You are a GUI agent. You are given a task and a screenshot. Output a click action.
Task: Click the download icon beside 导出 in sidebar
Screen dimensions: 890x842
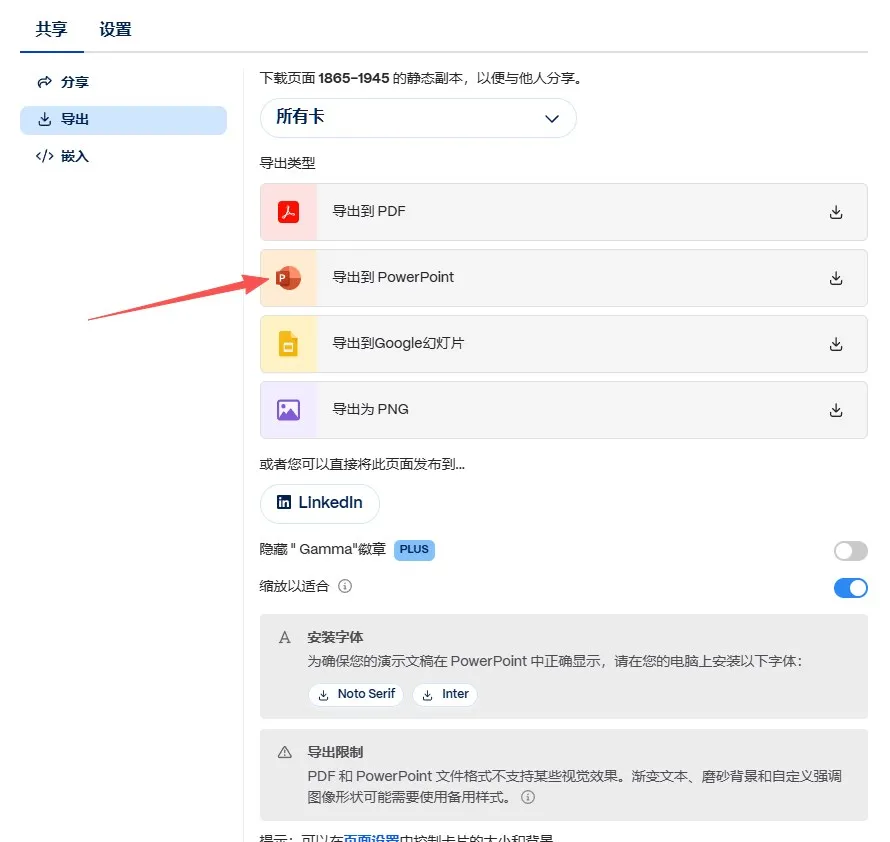(x=44, y=119)
